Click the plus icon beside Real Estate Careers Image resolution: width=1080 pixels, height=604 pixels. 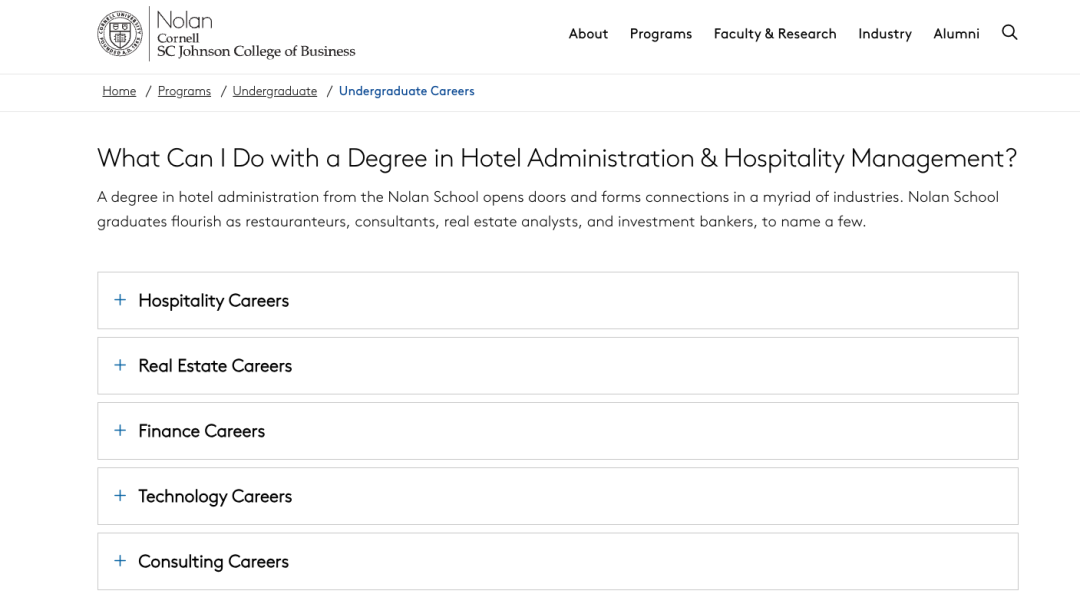pos(120,366)
